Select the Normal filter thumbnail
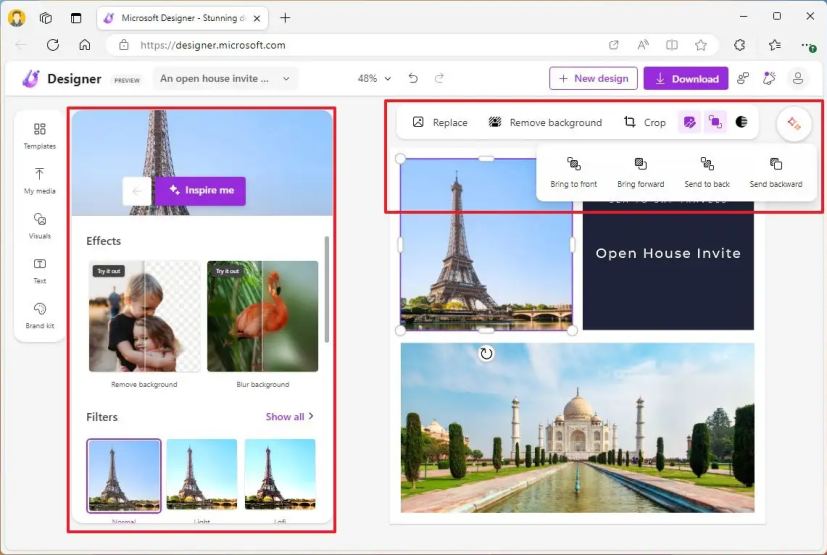Screen dimensions: 827x555 [x=124, y=475]
